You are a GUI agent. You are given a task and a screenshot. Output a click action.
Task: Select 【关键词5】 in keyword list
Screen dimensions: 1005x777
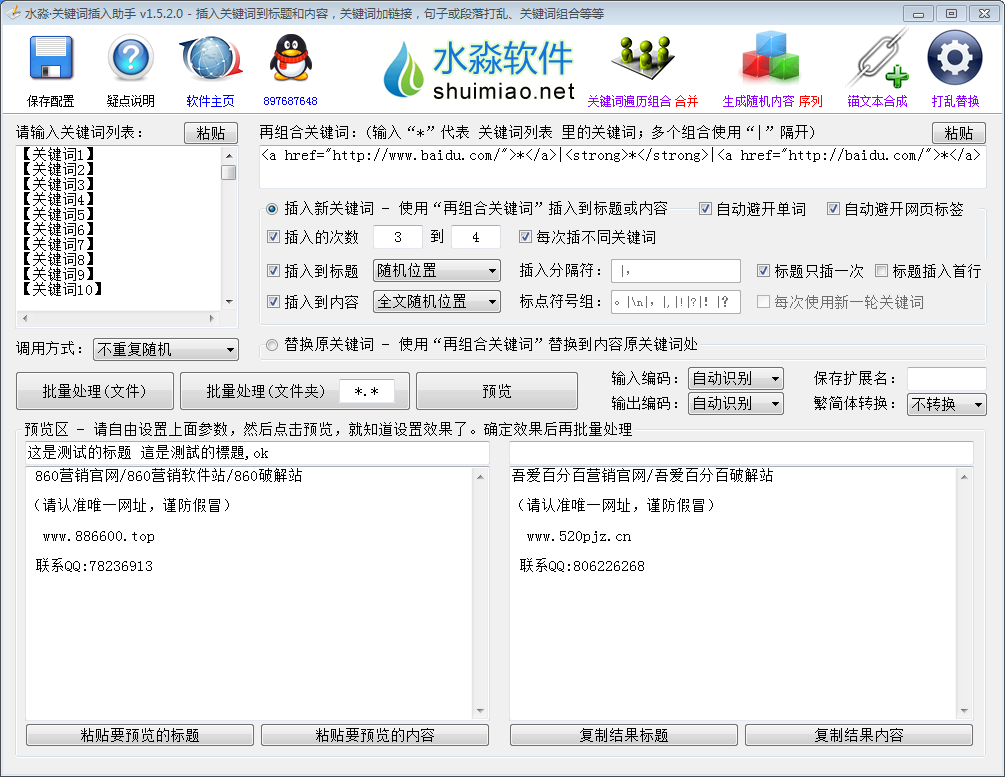click(x=58, y=214)
